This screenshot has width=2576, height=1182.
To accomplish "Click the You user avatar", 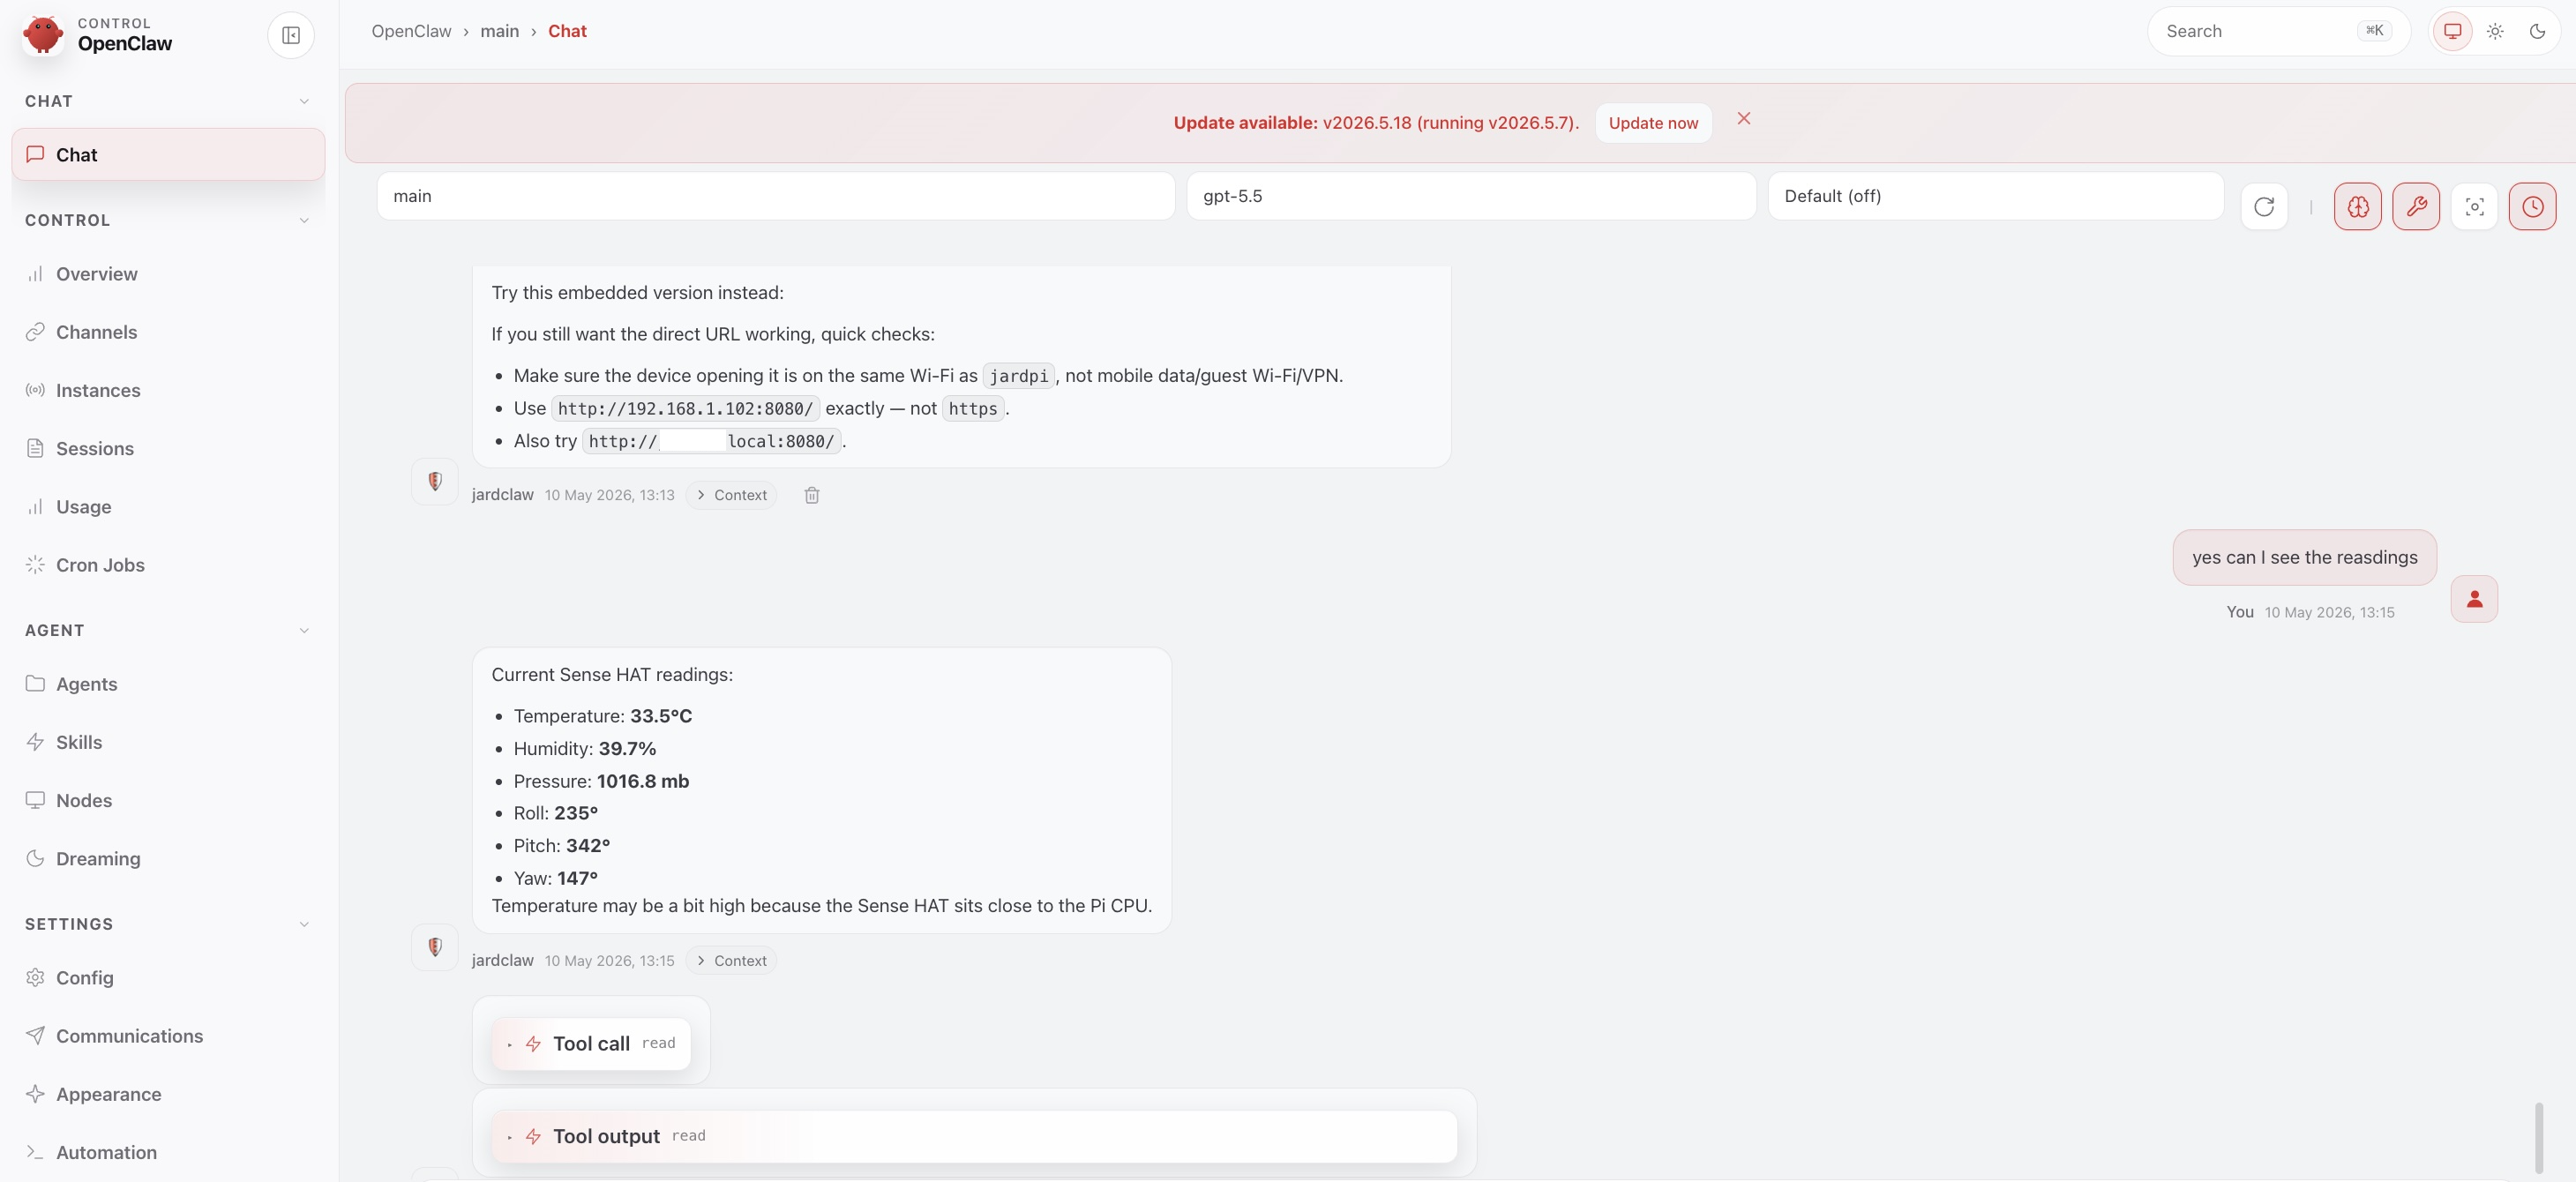I will coord(2474,598).
